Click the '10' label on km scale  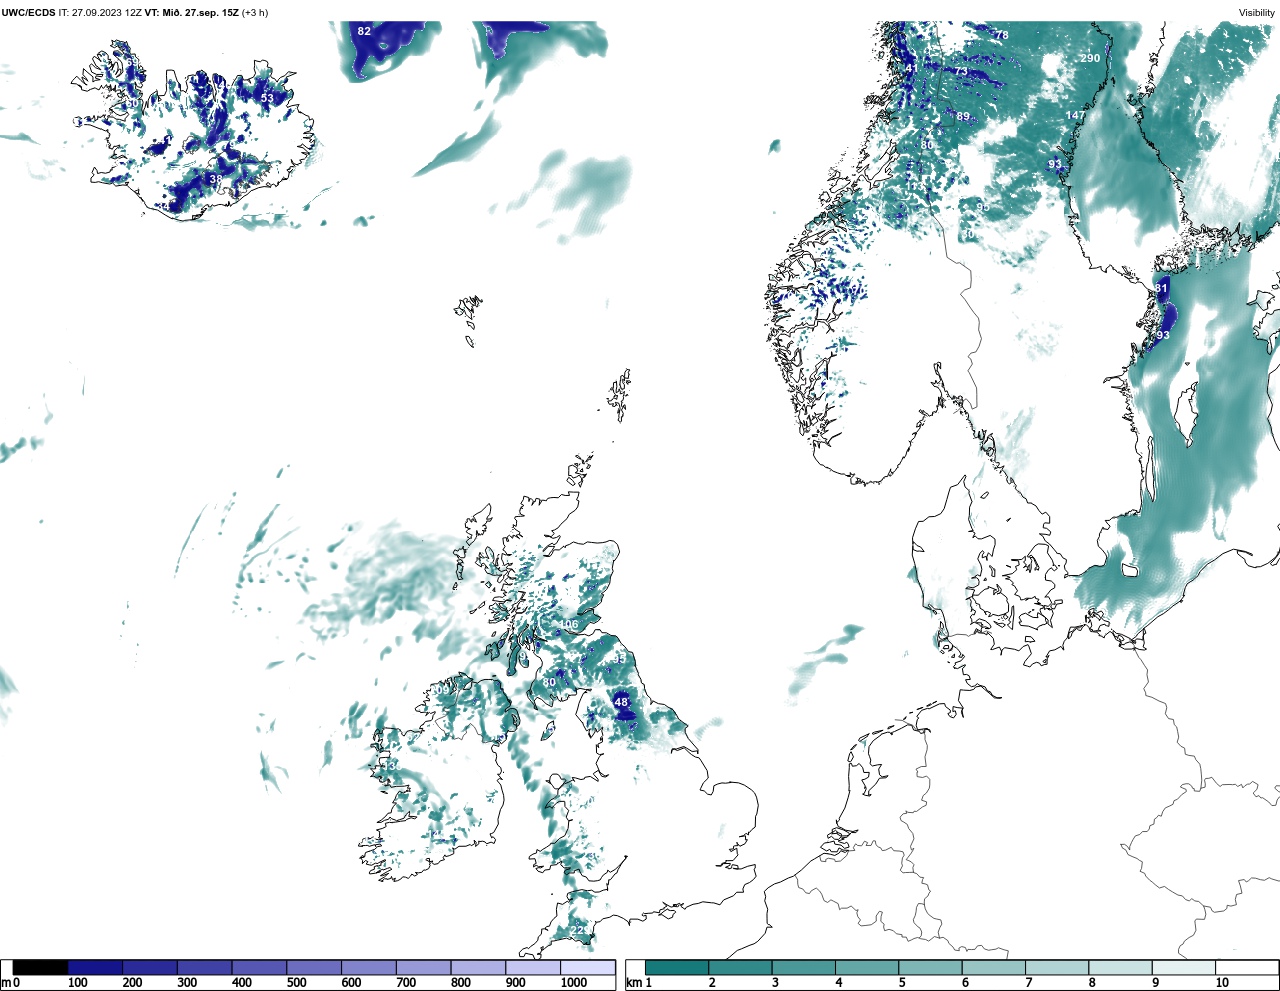pyautogui.click(x=1222, y=983)
